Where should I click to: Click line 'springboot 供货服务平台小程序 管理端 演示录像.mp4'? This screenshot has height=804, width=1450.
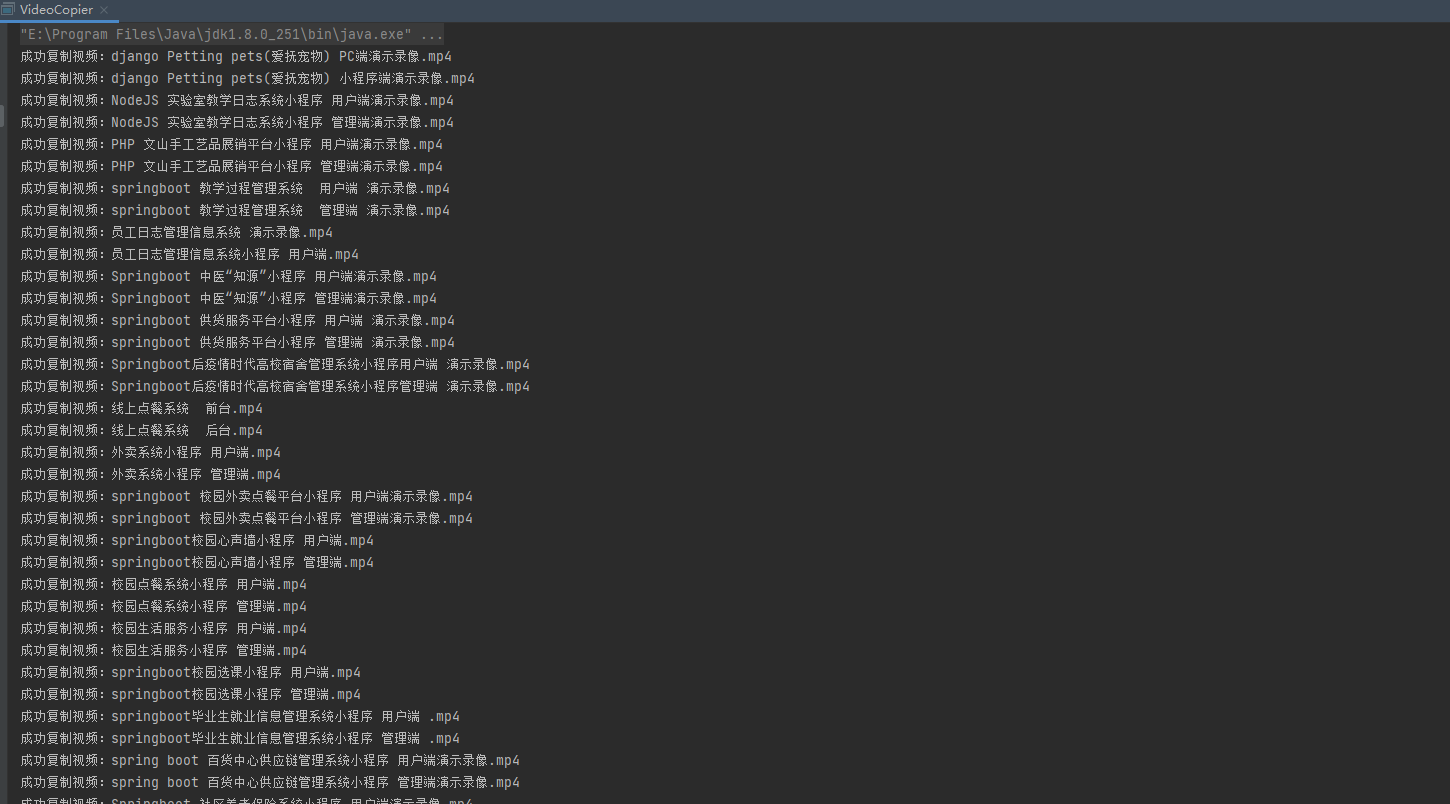click(x=237, y=342)
